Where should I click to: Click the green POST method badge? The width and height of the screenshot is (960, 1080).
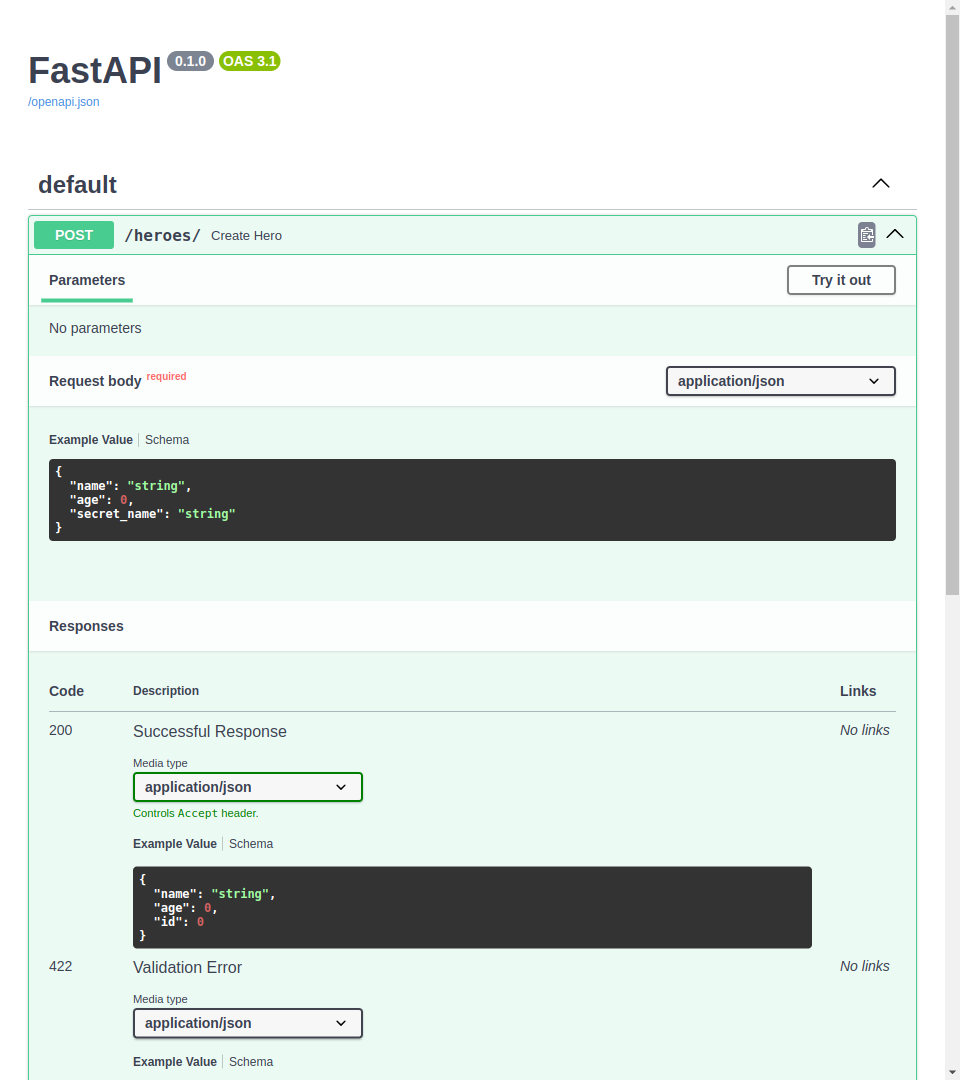click(x=74, y=235)
